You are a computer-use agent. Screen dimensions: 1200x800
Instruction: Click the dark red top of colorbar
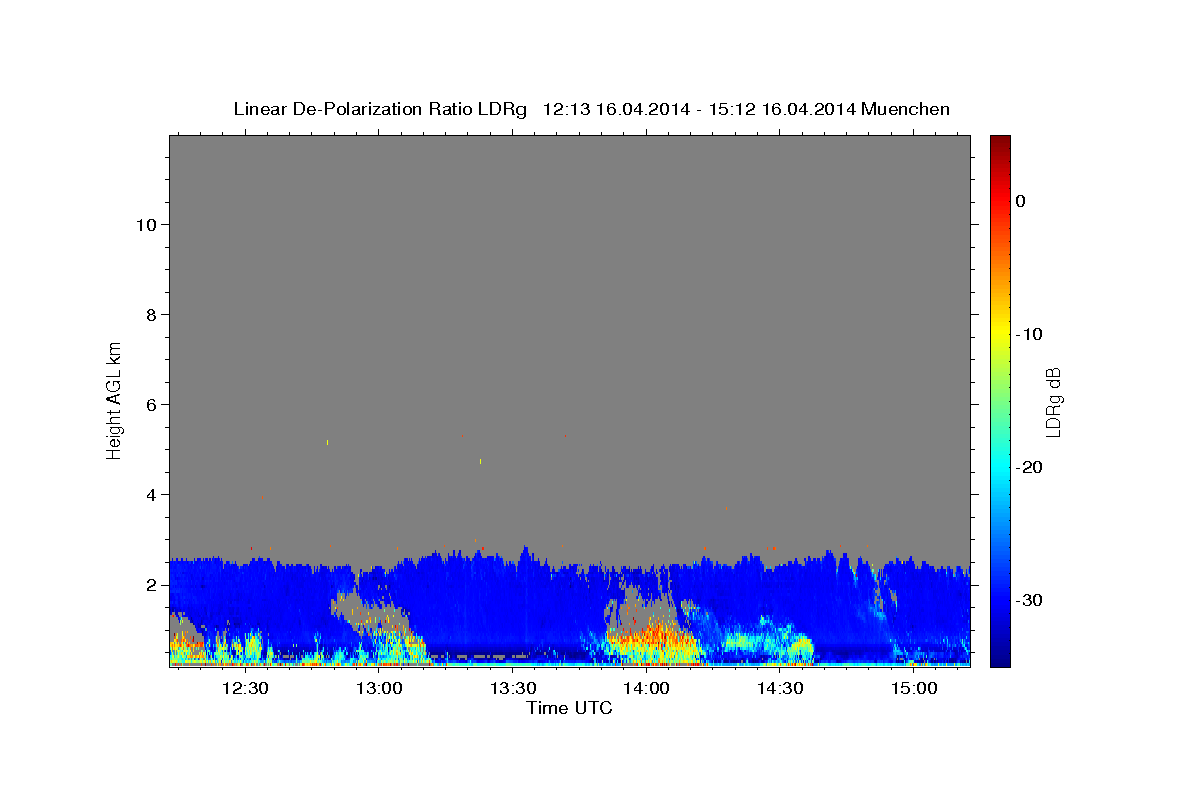tap(1000, 145)
